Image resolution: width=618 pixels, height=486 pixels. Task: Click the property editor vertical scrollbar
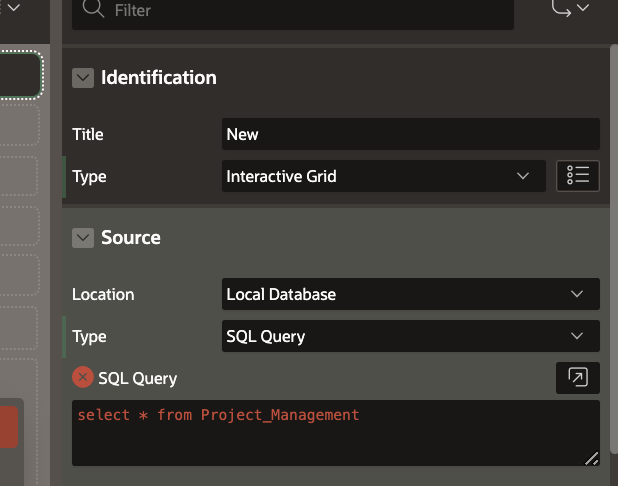614,248
